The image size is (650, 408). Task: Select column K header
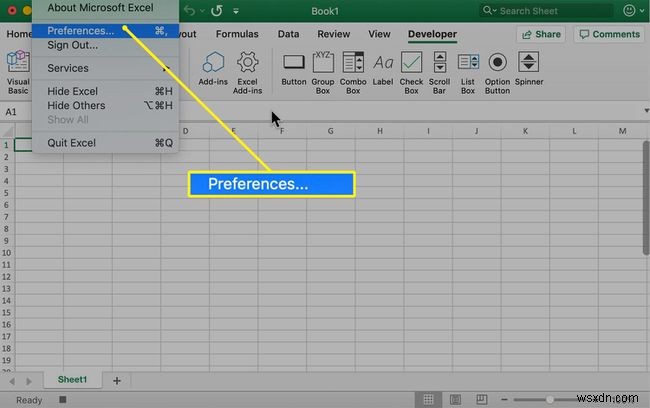point(525,131)
